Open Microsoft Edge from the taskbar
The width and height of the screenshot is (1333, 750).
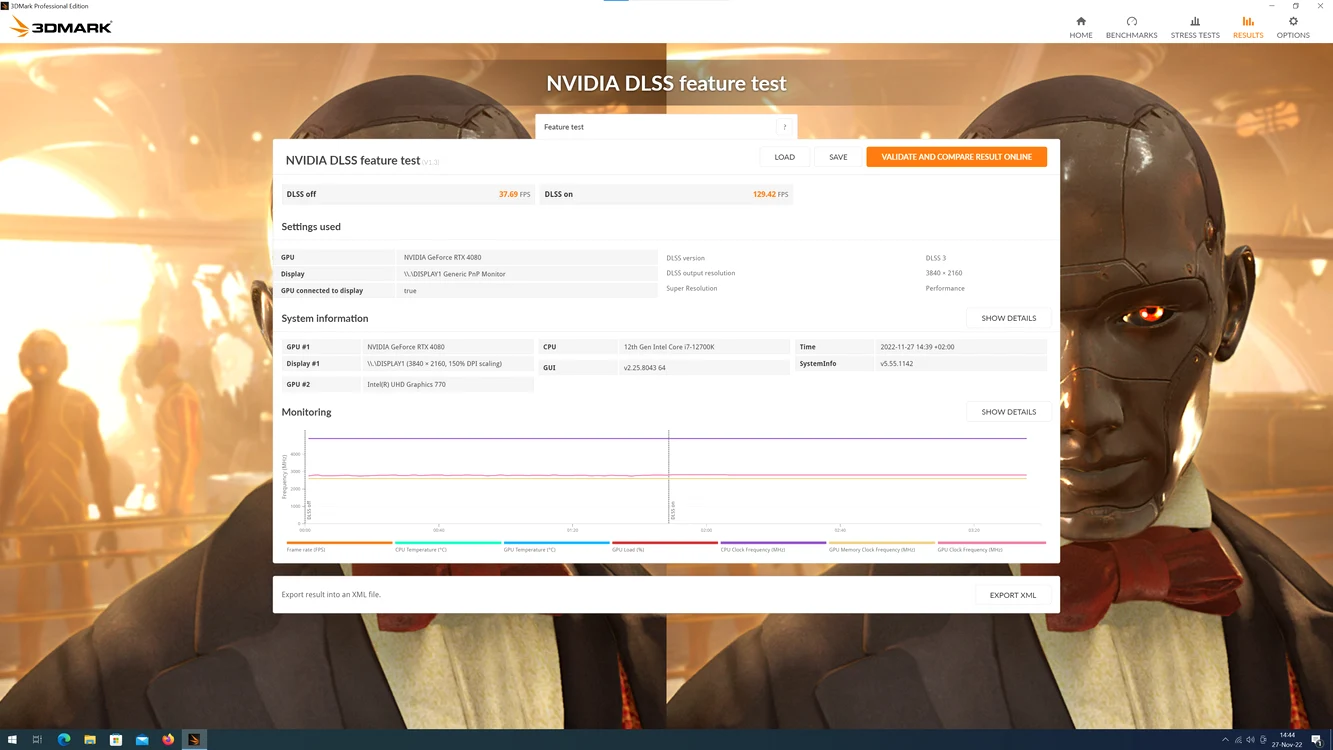[x=64, y=740]
